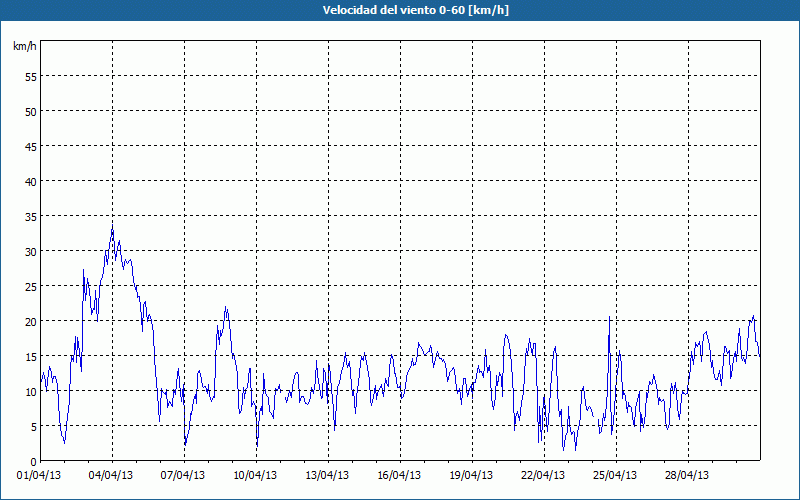Click the 07/04/13 date label
The width and height of the screenshot is (800, 500).
click(x=183, y=476)
